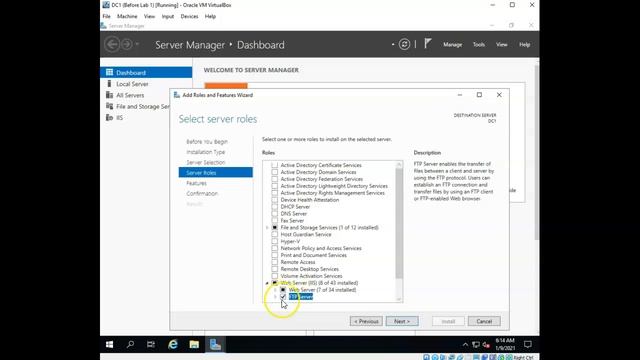Go to Installation Type step
The image size is (640, 360).
tap(206, 152)
